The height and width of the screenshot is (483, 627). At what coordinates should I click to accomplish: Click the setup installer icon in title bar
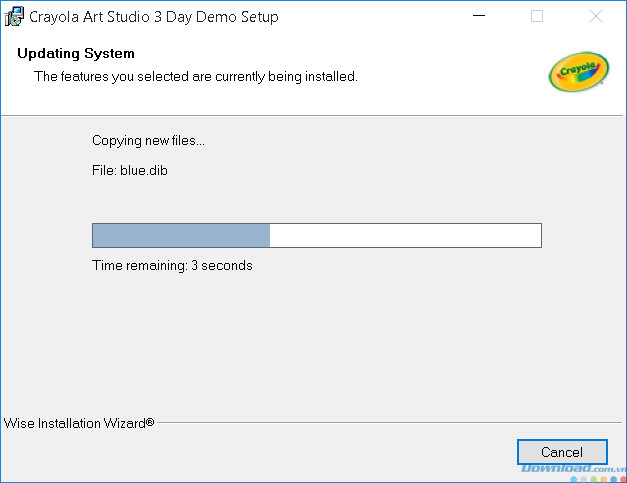coord(14,16)
